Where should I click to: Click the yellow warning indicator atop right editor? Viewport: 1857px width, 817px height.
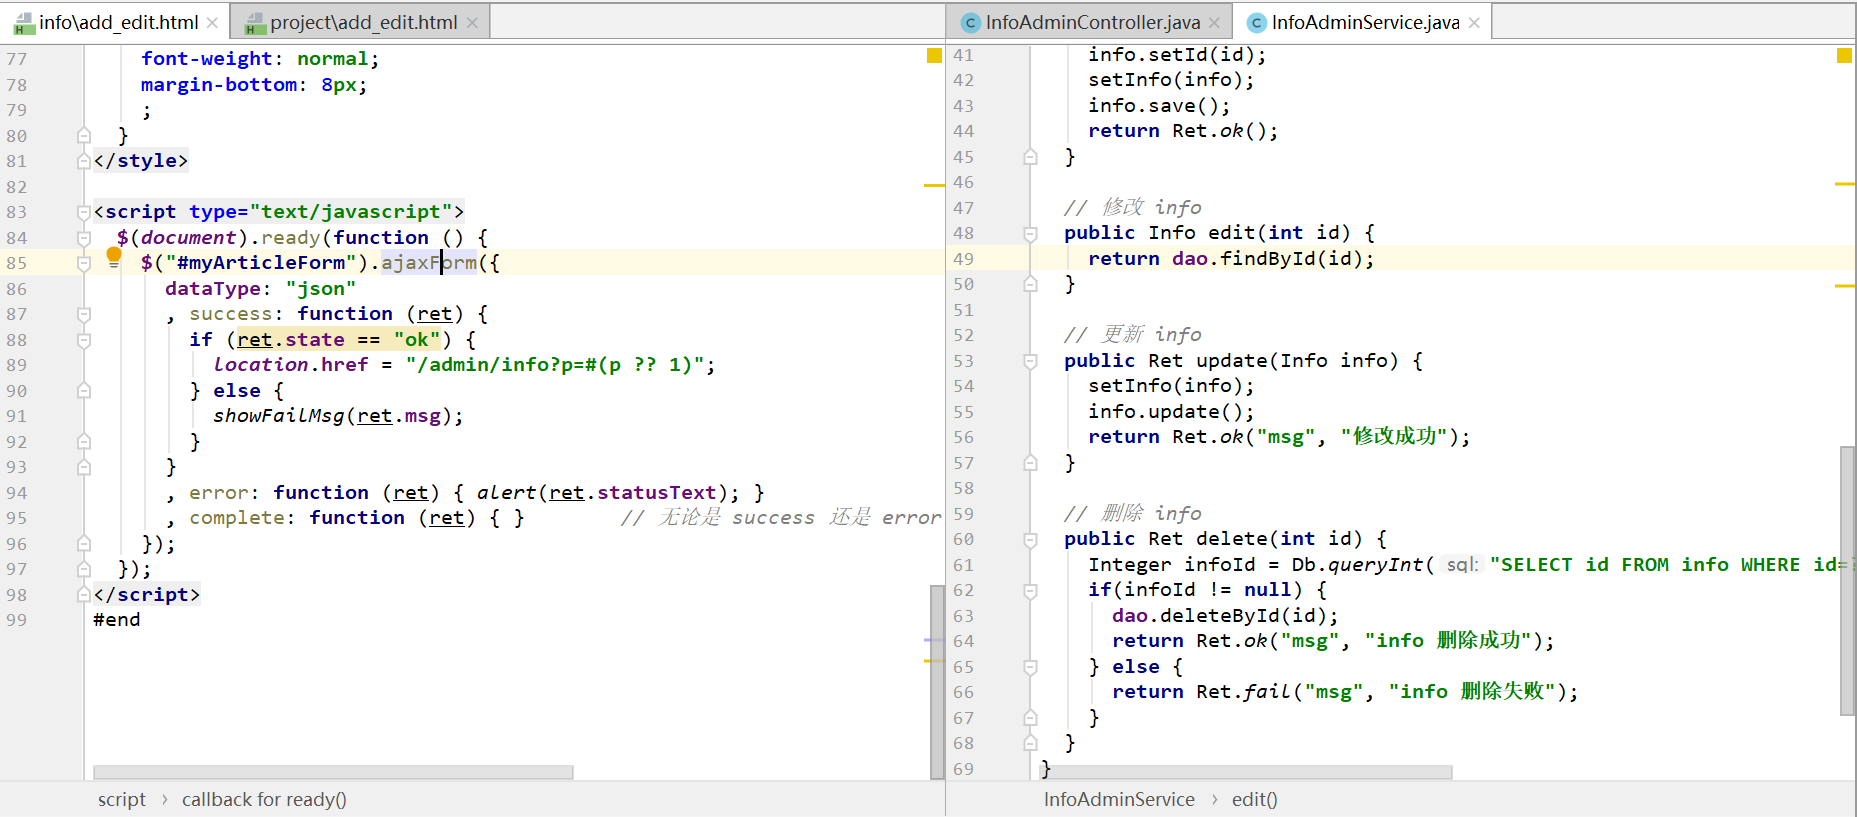pos(1844,55)
